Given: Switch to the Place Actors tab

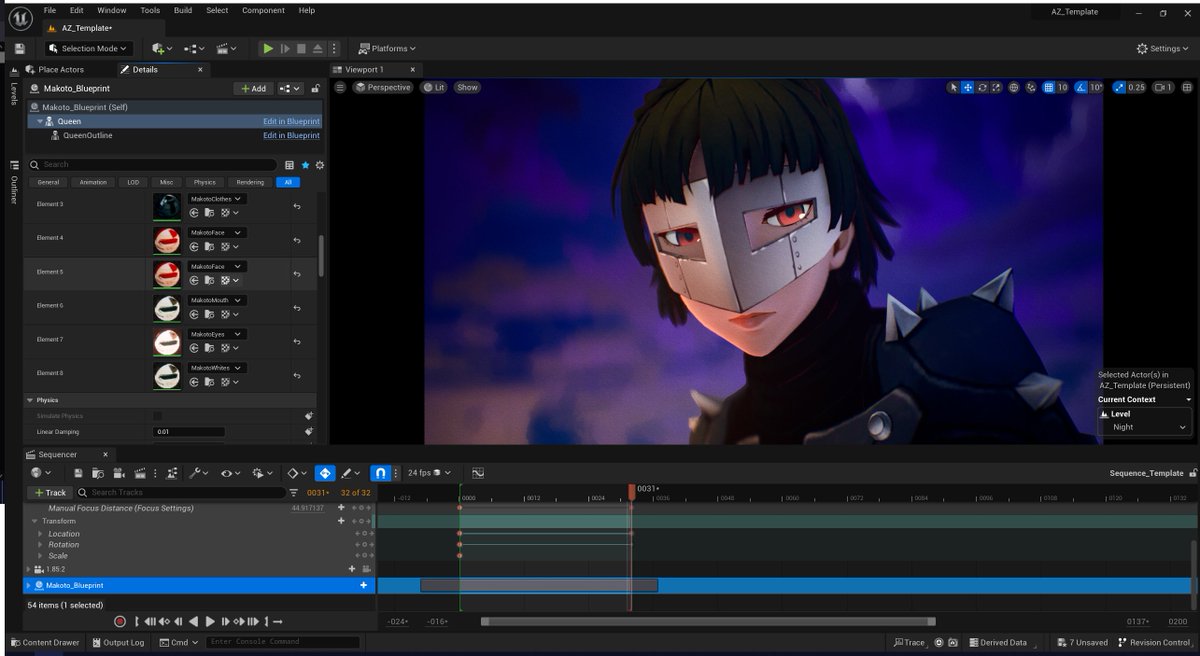Looking at the screenshot, I should coord(54,69).
